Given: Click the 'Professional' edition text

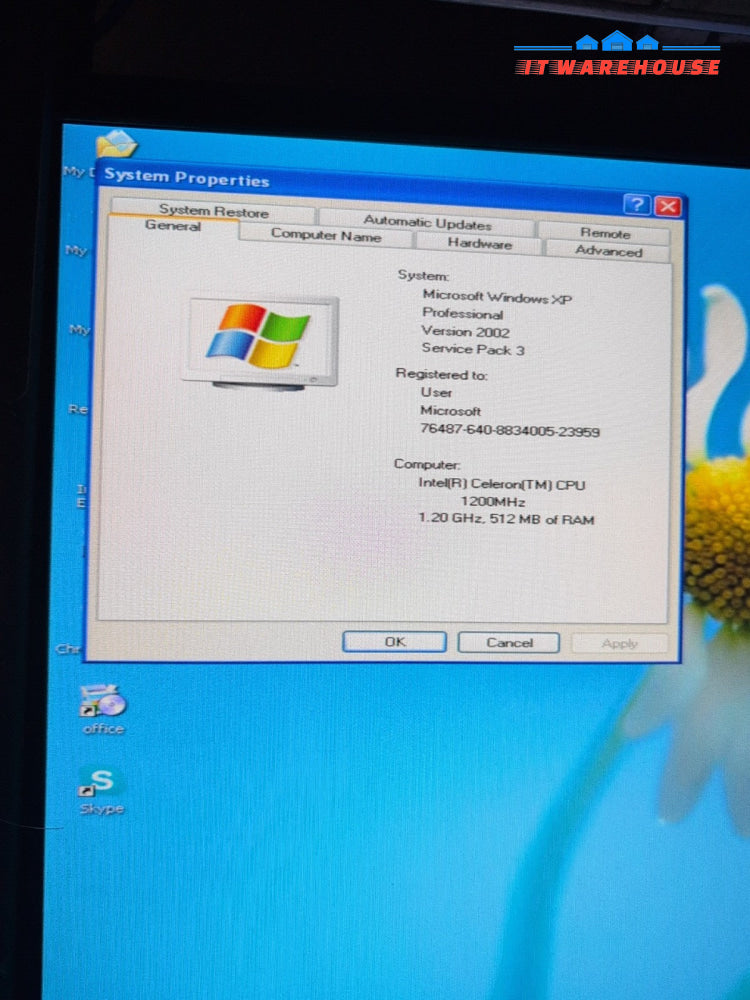Looking at the screenshot, I should (462, 314).
